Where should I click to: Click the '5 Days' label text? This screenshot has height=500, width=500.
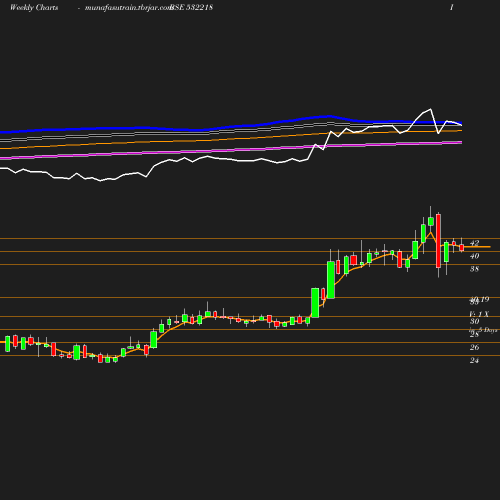click(x=488, y=330)
